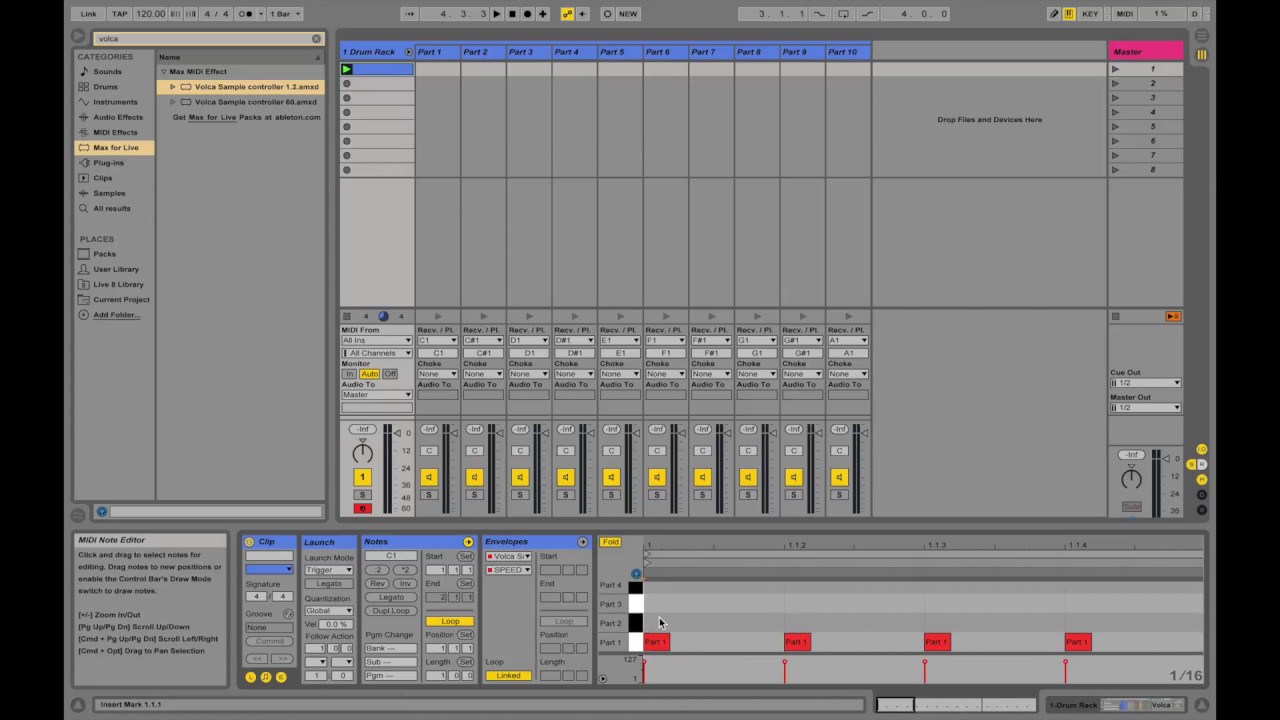
Task: Open Packs in Places
Action: click(104, 254)
